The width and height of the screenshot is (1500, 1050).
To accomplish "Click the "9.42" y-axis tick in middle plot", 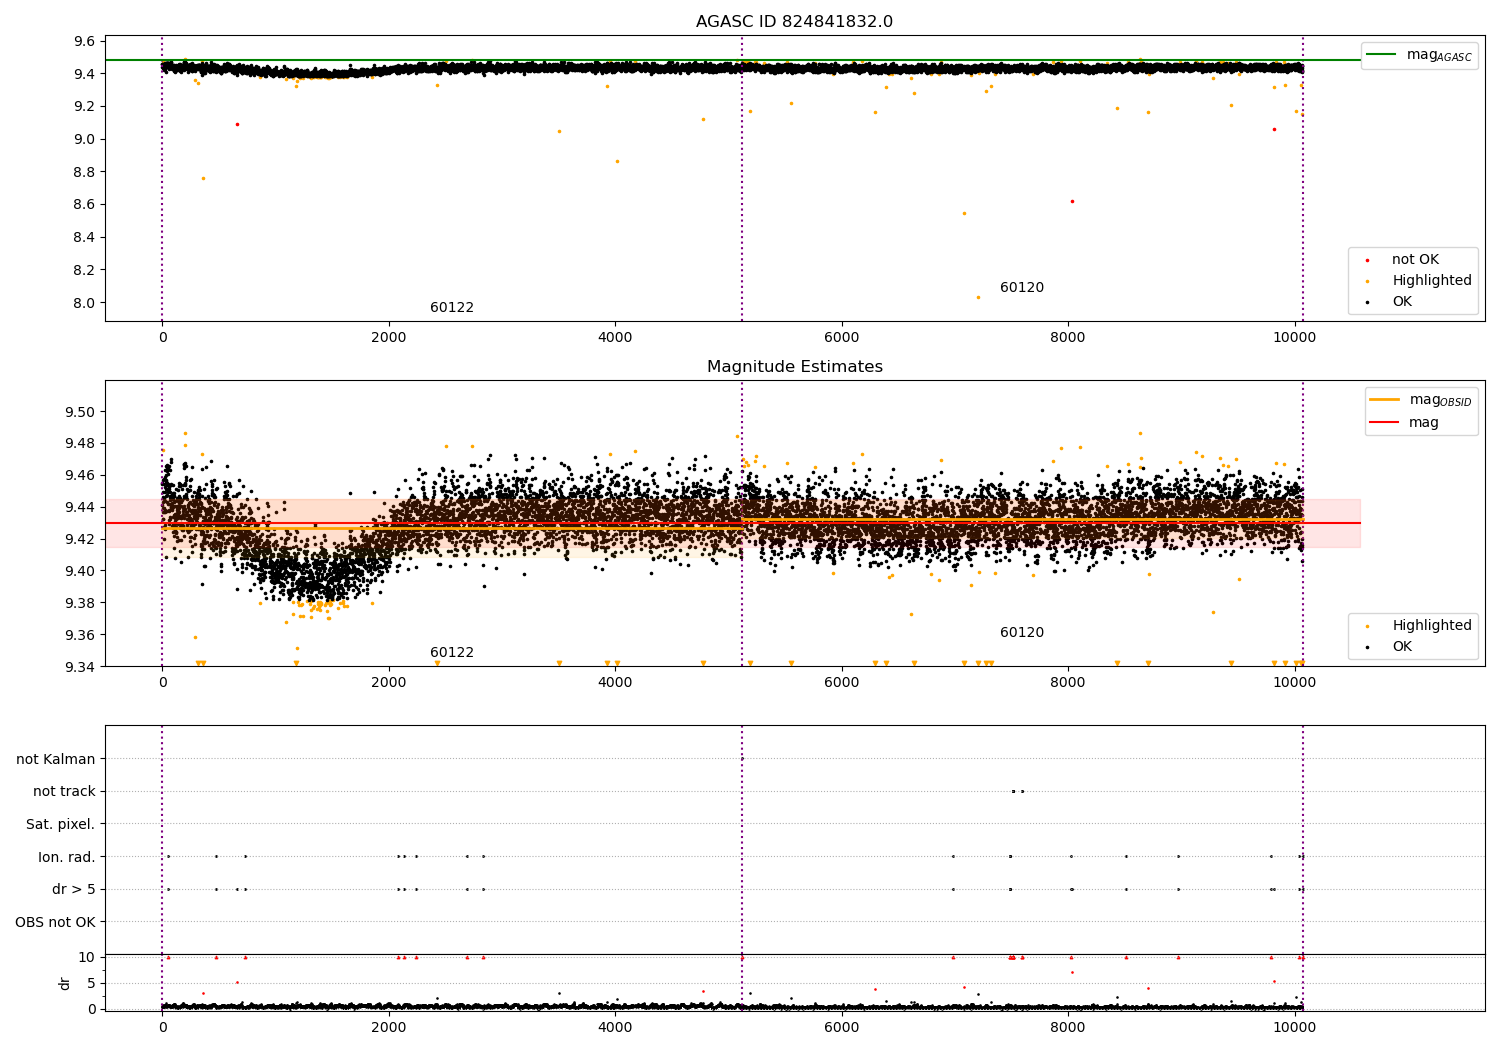I will (x=80, y=539).
